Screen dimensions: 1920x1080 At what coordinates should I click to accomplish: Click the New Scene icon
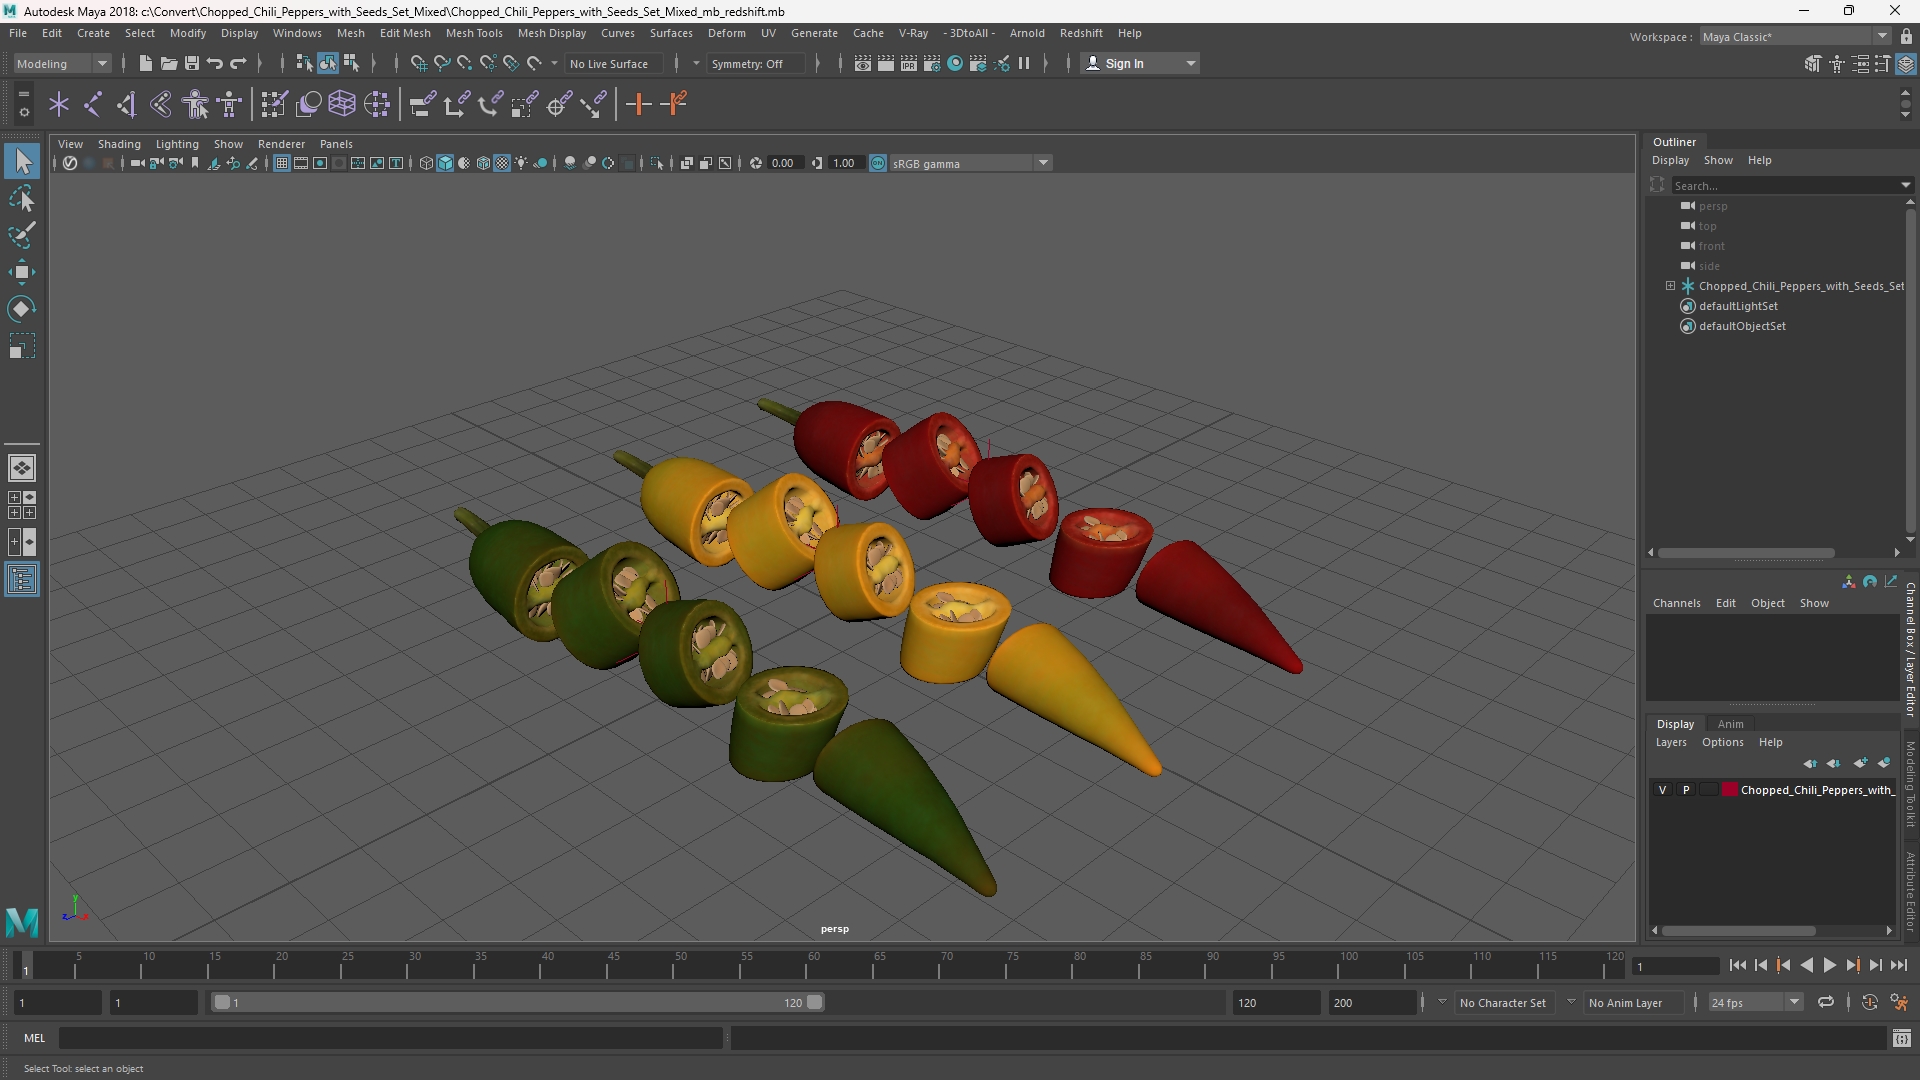click(x=145, y=63)
